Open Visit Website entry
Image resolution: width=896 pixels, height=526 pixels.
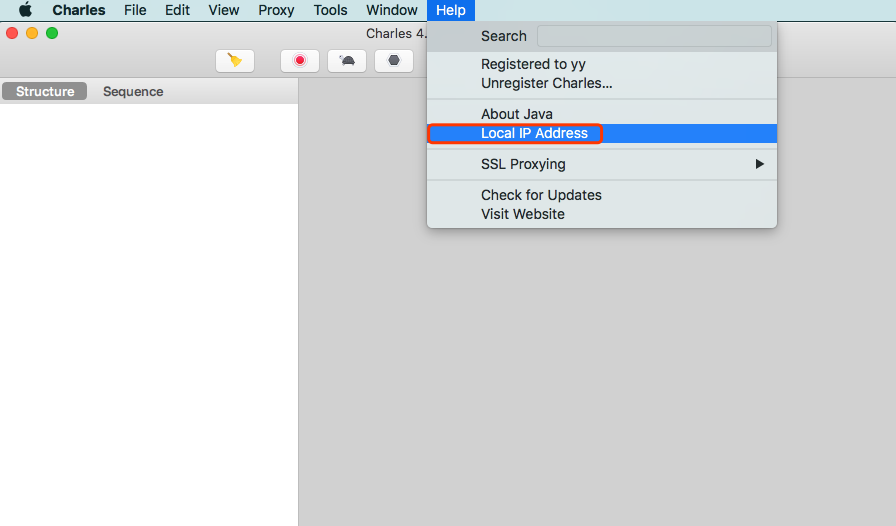coord(522,214)
